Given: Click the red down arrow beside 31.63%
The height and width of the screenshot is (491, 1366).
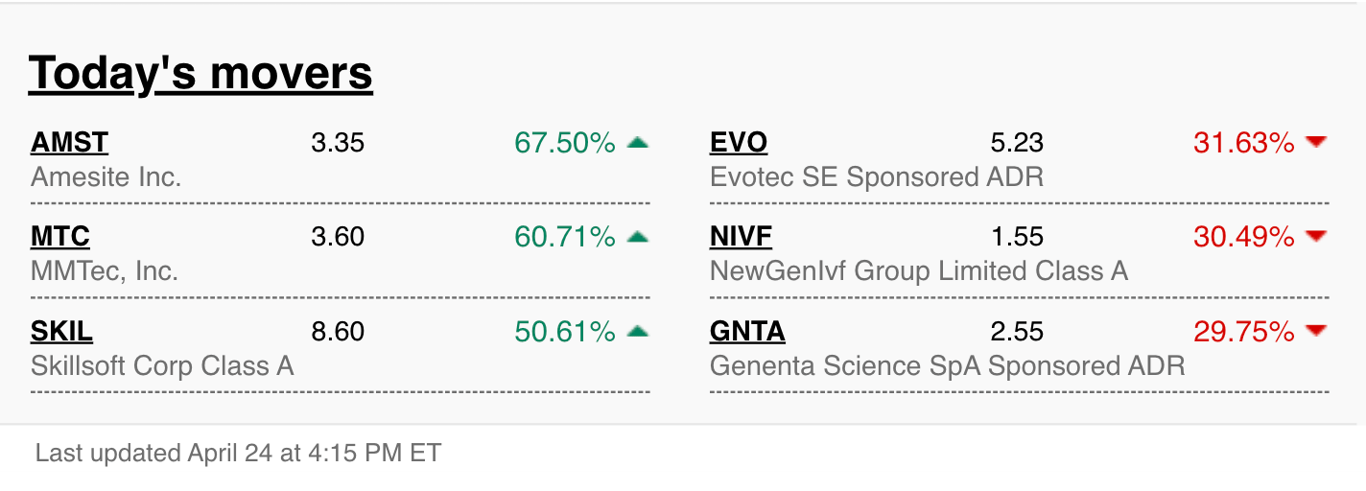Looking at the screenshot, I should coord(1316,143).
